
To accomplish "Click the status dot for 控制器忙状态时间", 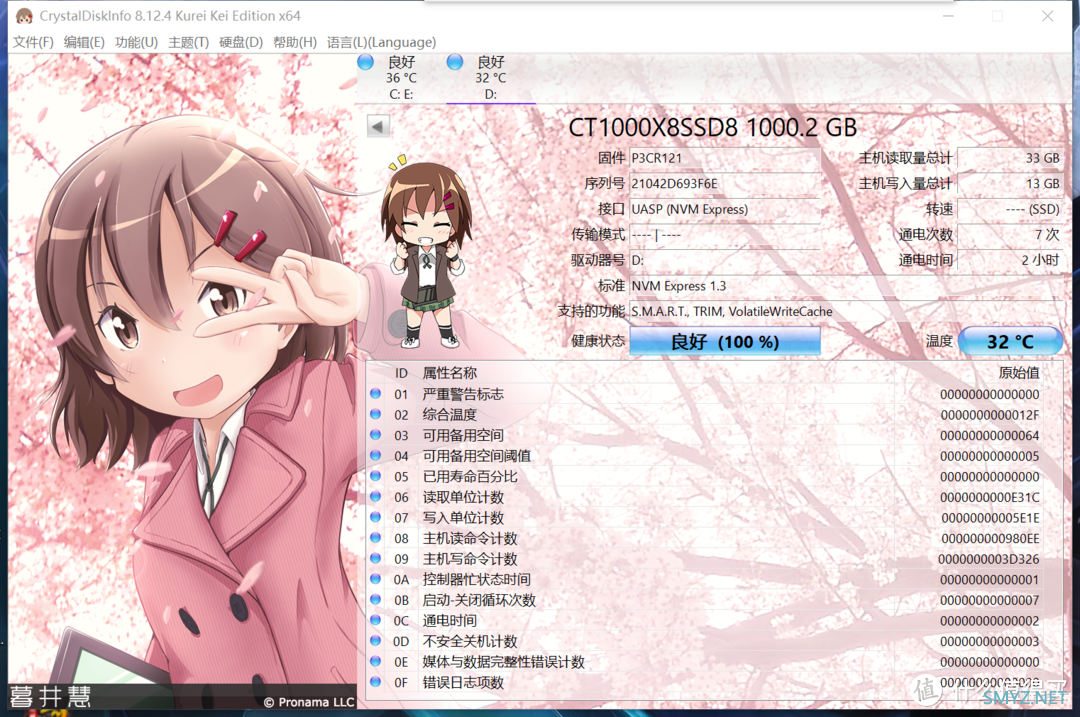I will 375,579.
